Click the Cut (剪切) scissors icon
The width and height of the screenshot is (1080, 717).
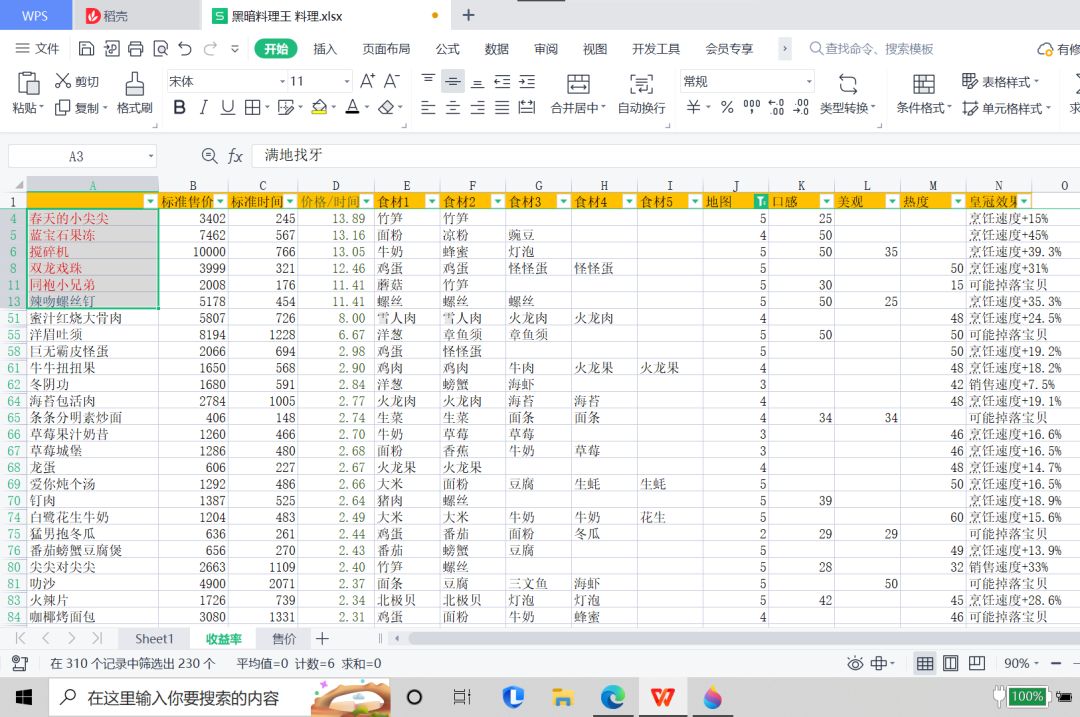(x=63, y=82)
